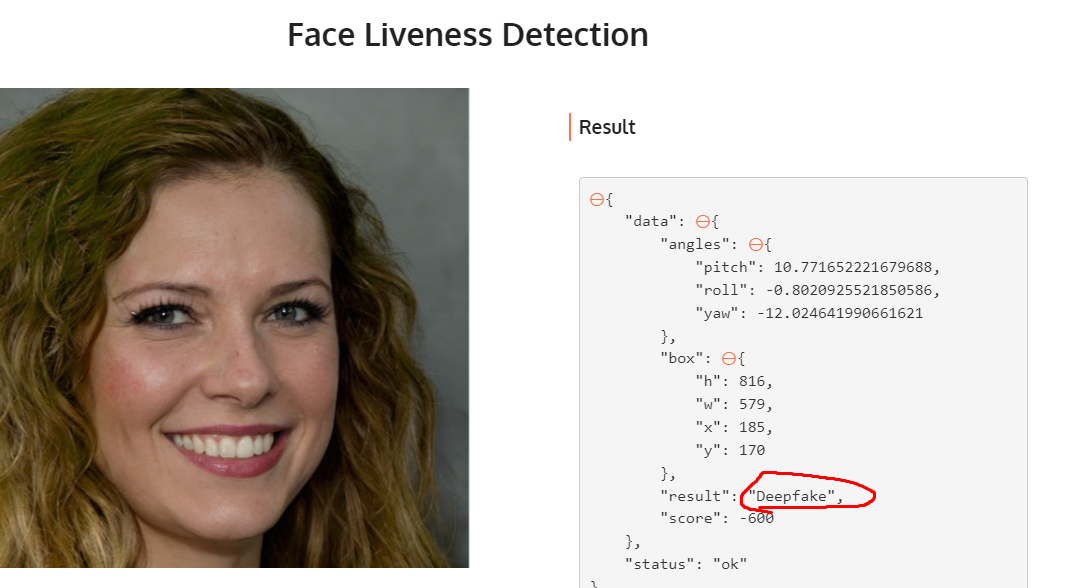1087x588 pixels.
Task: Click the "pitch" key label
Action: (x=726, y=268)
